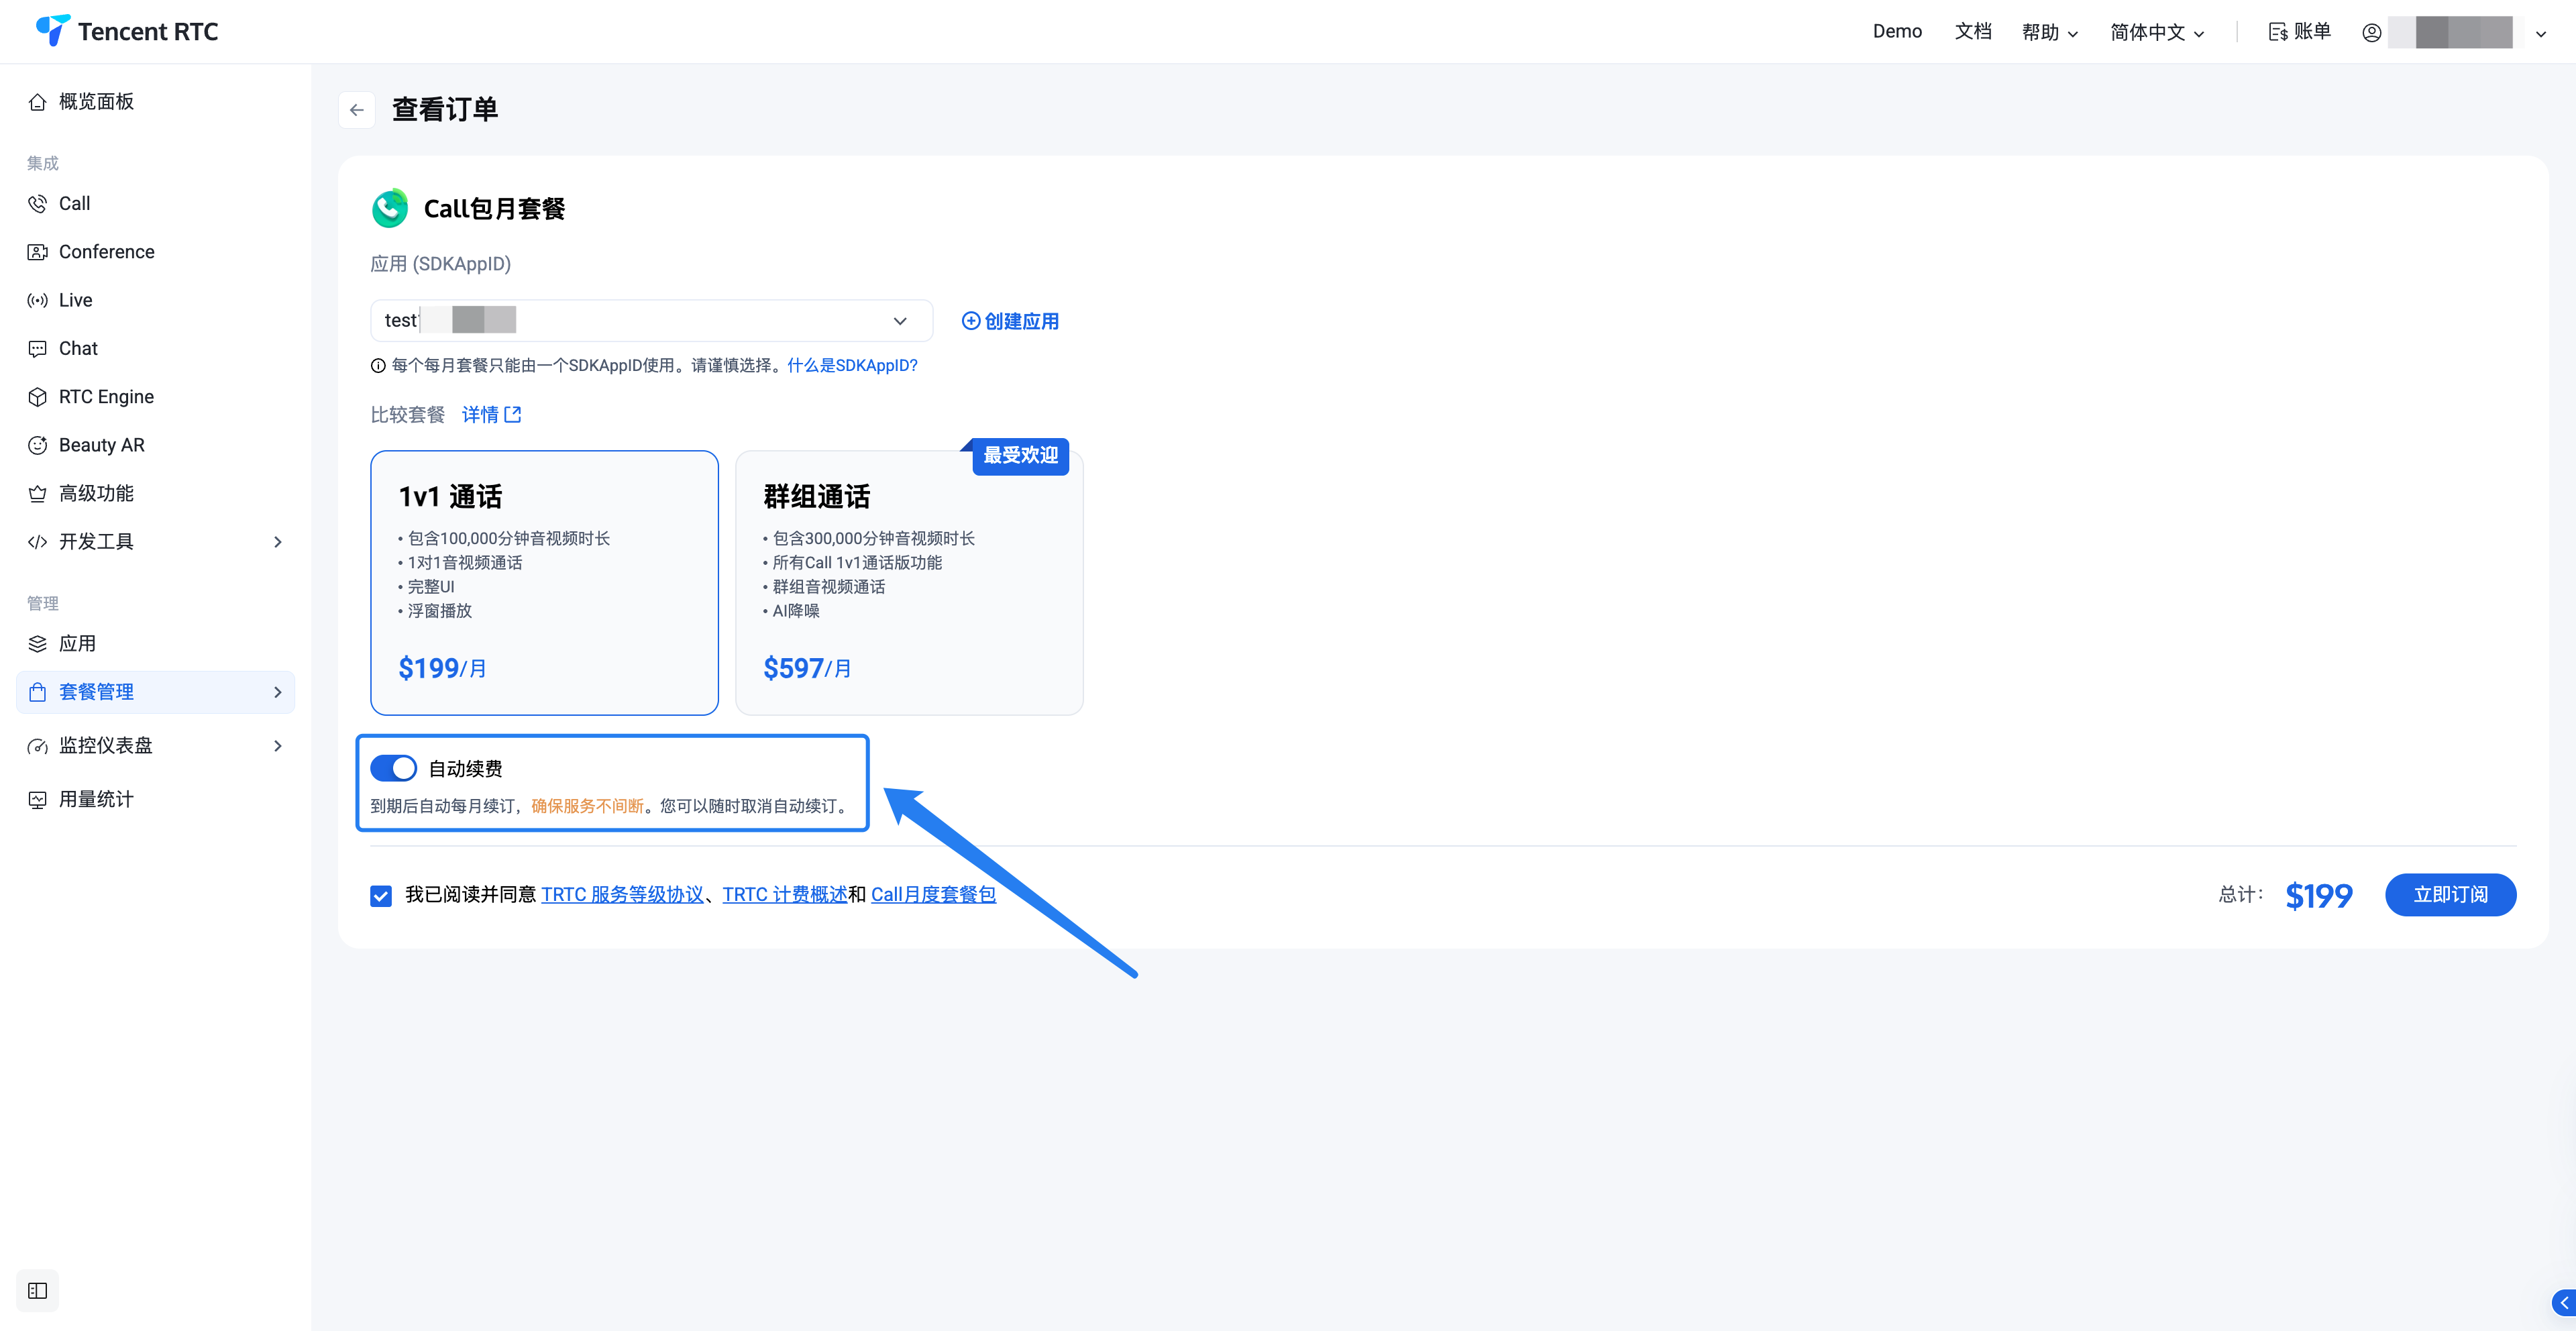Screen dimensions: 2576x1331
Task: Click the 详情 external link icon
Action: tap(513, 414)
